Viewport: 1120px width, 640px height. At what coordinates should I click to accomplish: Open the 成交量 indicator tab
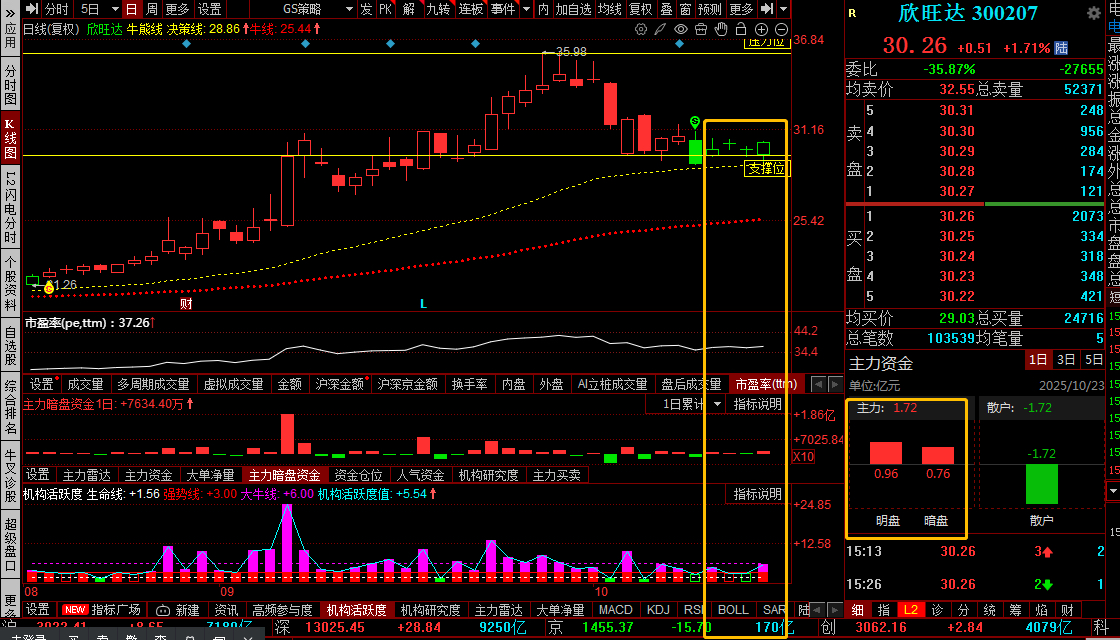tap(85, 384)
